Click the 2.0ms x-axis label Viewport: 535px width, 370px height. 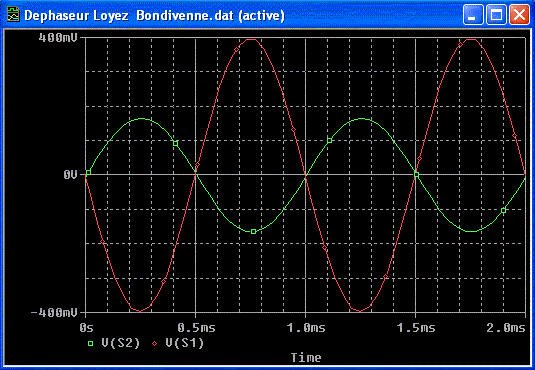tap(506, 328)
